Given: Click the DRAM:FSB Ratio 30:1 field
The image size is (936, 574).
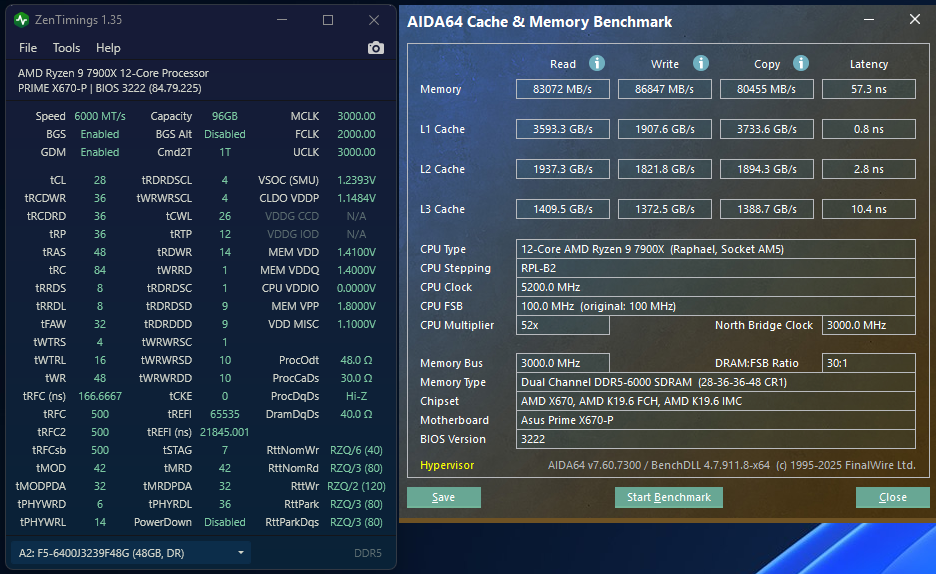Looking at the screenshot, I should tap(869, 363).
